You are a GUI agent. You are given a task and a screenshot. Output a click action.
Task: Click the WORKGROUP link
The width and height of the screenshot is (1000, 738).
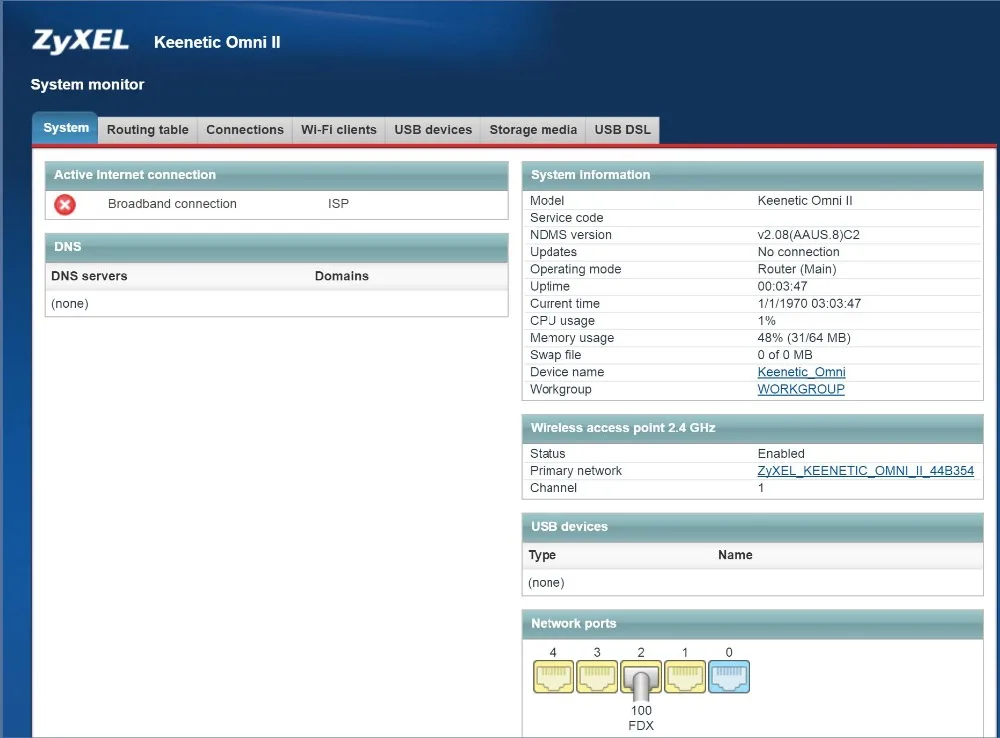(x=801, y=389)
